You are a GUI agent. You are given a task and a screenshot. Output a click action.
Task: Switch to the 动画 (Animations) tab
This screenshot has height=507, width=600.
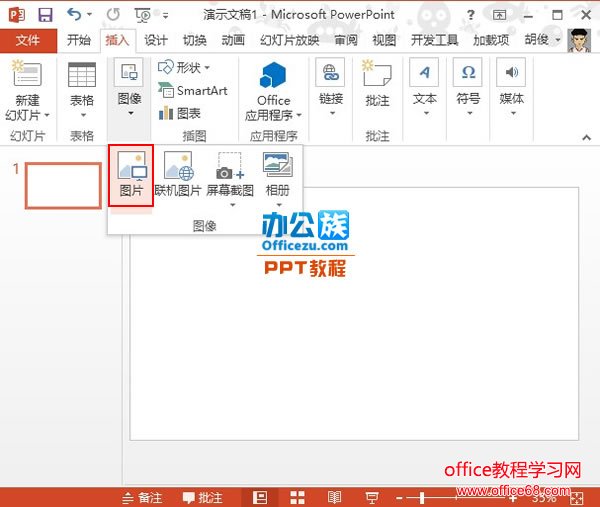(x=233, y=40)
